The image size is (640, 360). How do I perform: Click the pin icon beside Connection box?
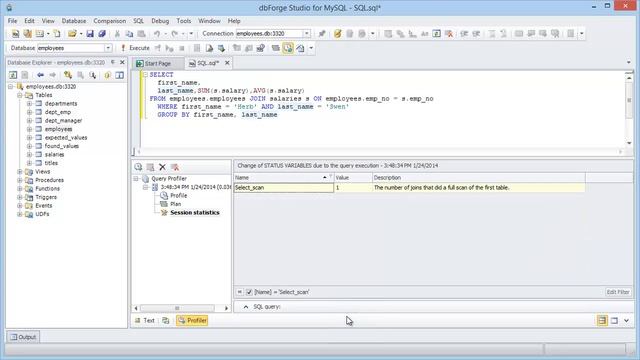point(322,34)
